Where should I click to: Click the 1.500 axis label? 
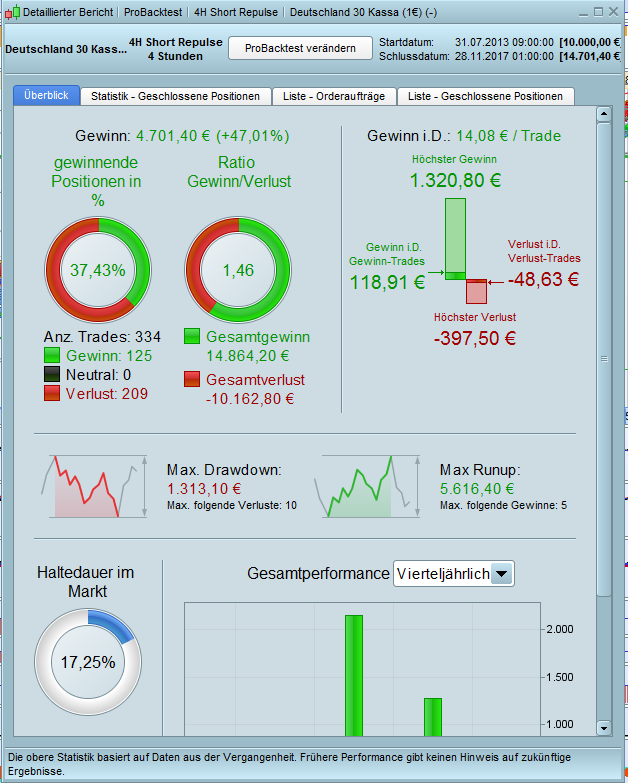click(x=560, y=677)
